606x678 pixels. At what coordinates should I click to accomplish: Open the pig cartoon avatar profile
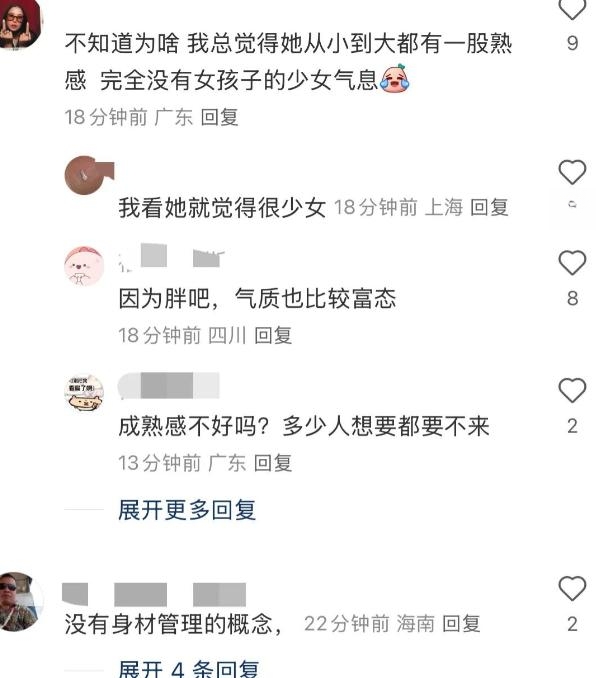pos(84,393)
